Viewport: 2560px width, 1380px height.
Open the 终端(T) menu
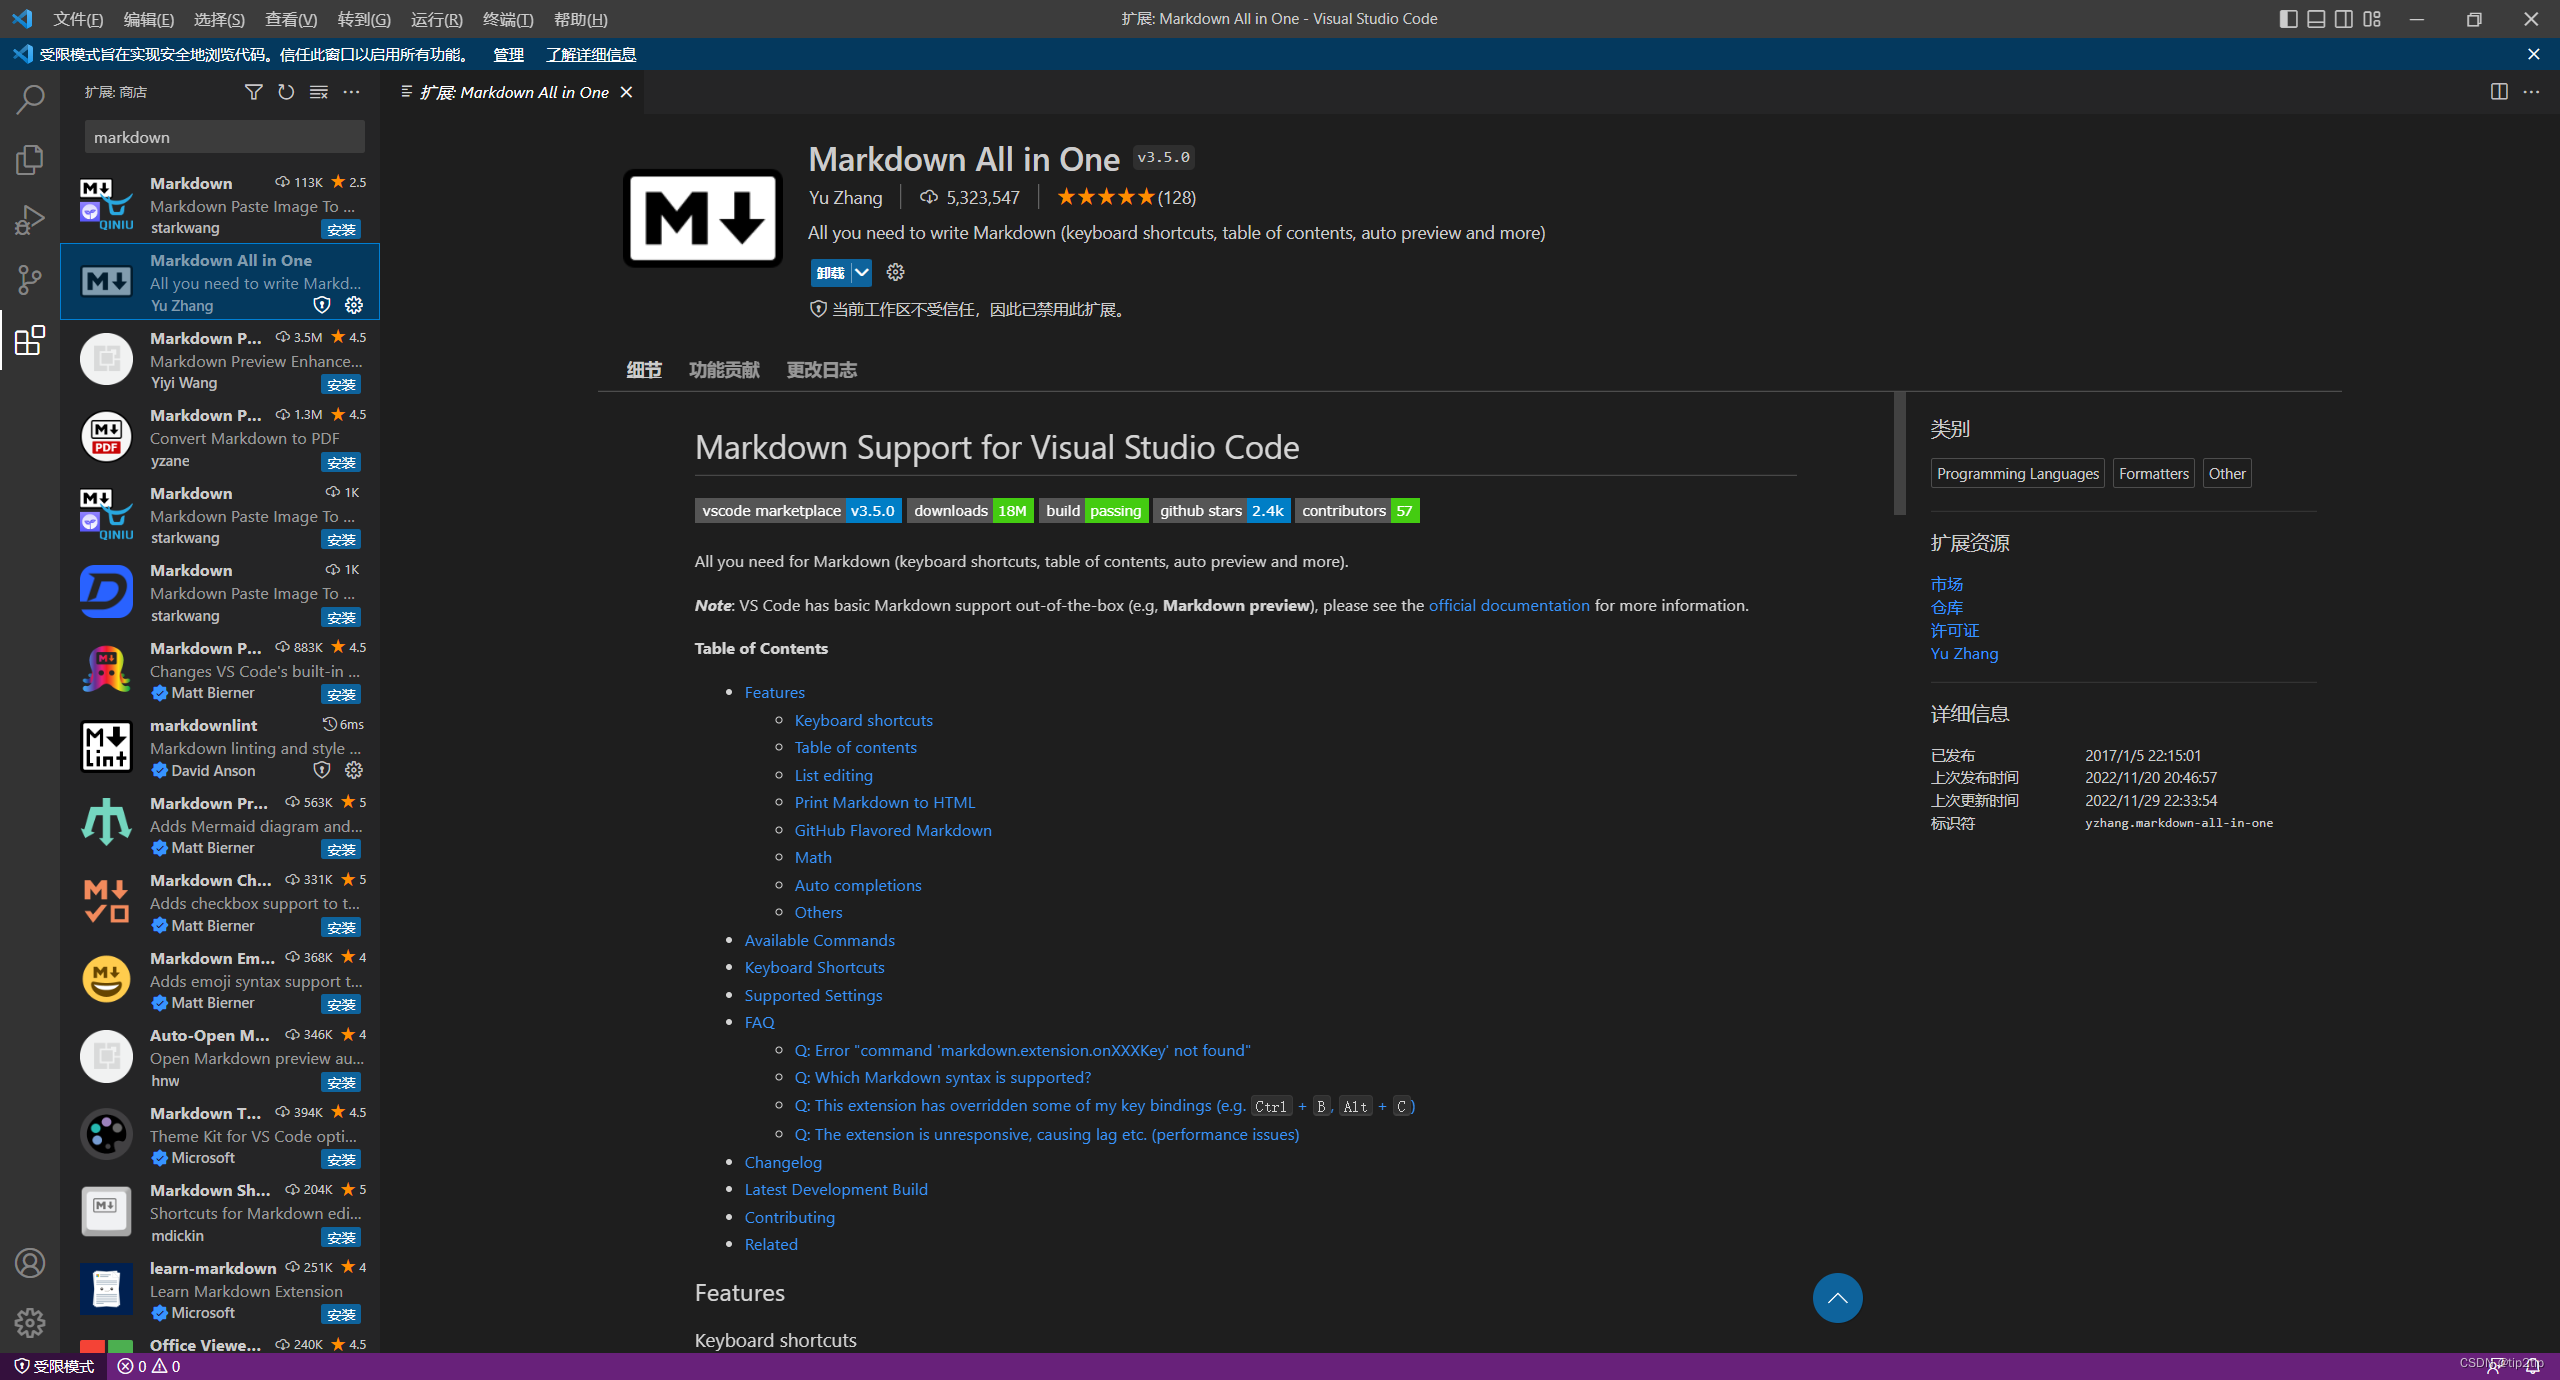coord(508,19)
